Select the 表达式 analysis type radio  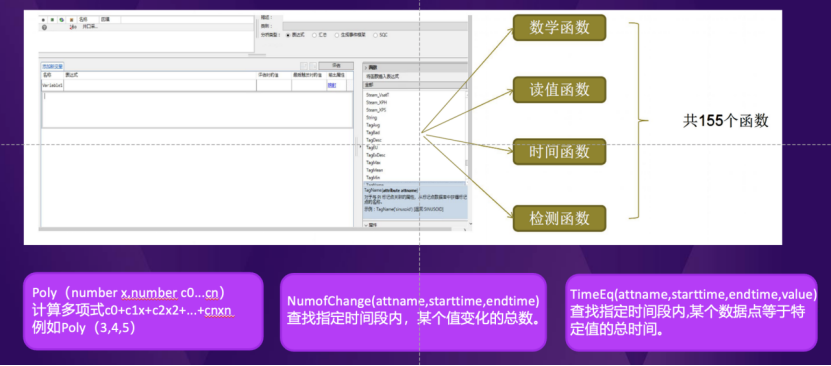click(x=288, y=35)
